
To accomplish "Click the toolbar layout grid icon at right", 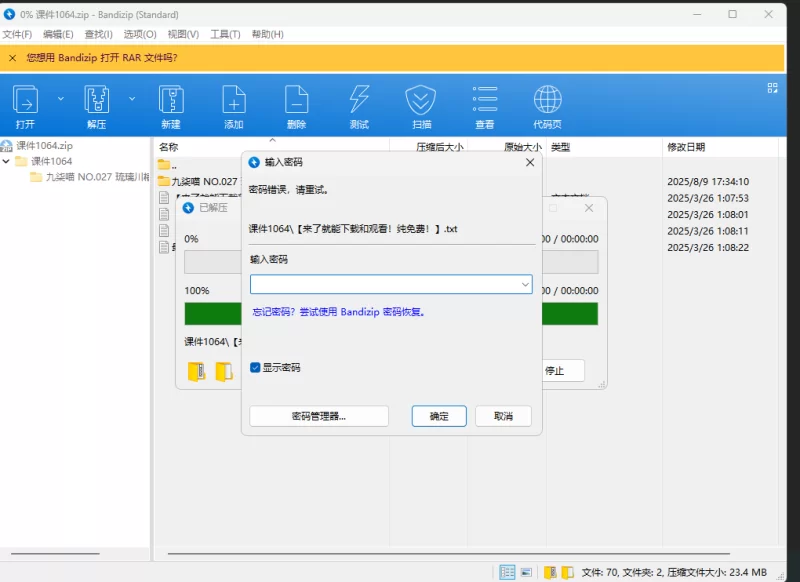I will tap(772, 88).
